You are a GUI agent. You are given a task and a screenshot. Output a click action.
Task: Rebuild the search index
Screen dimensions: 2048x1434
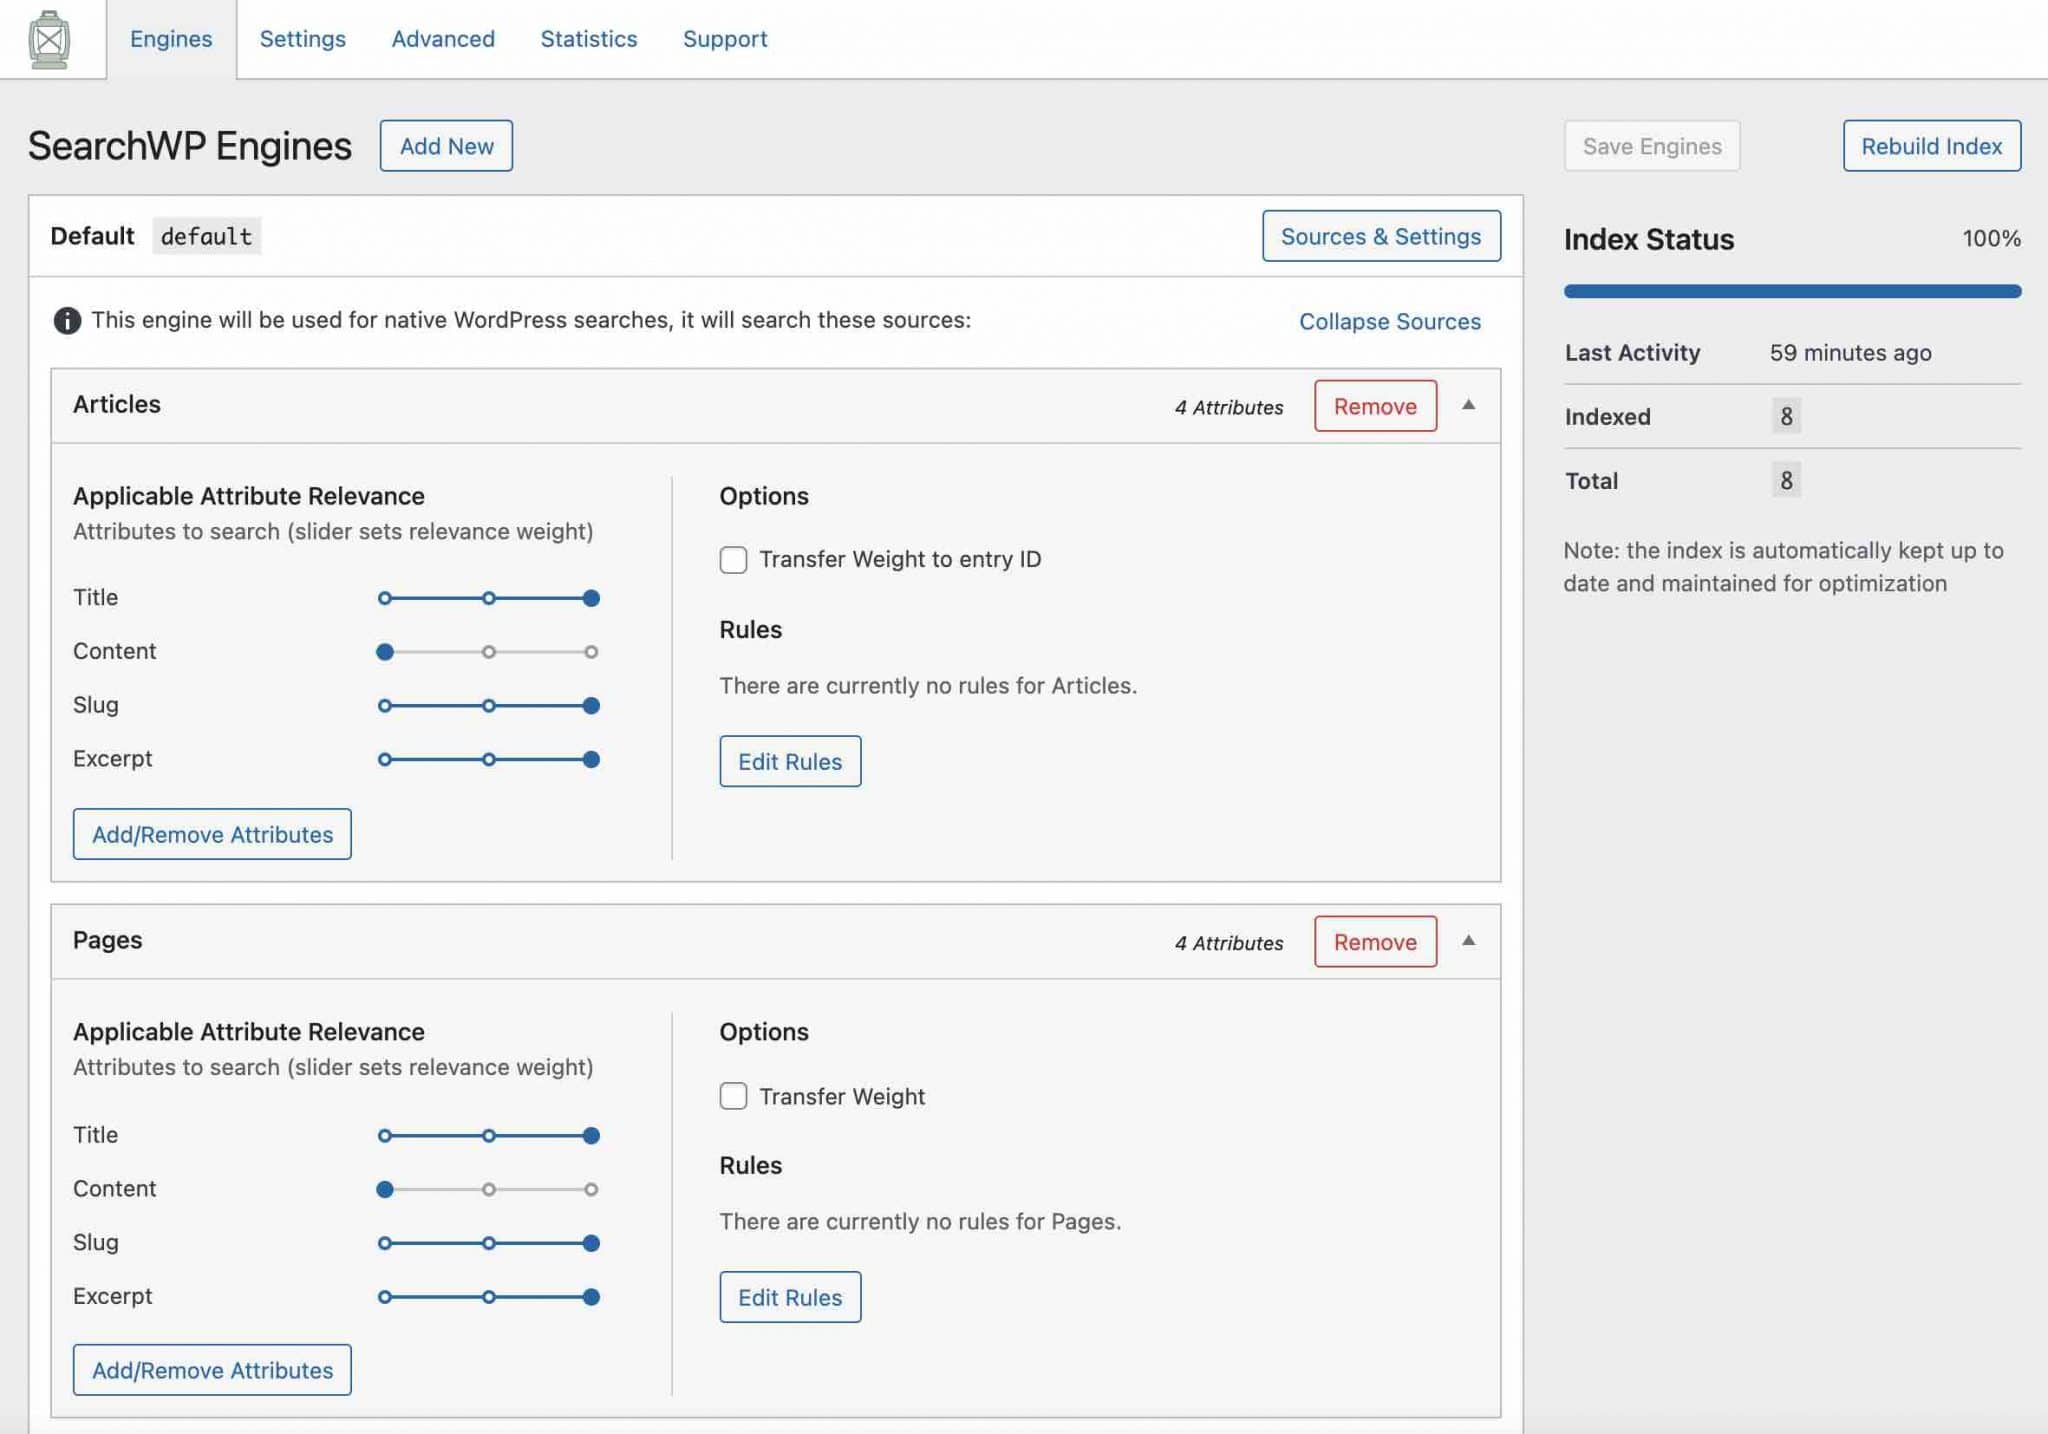pos(1932,146)
